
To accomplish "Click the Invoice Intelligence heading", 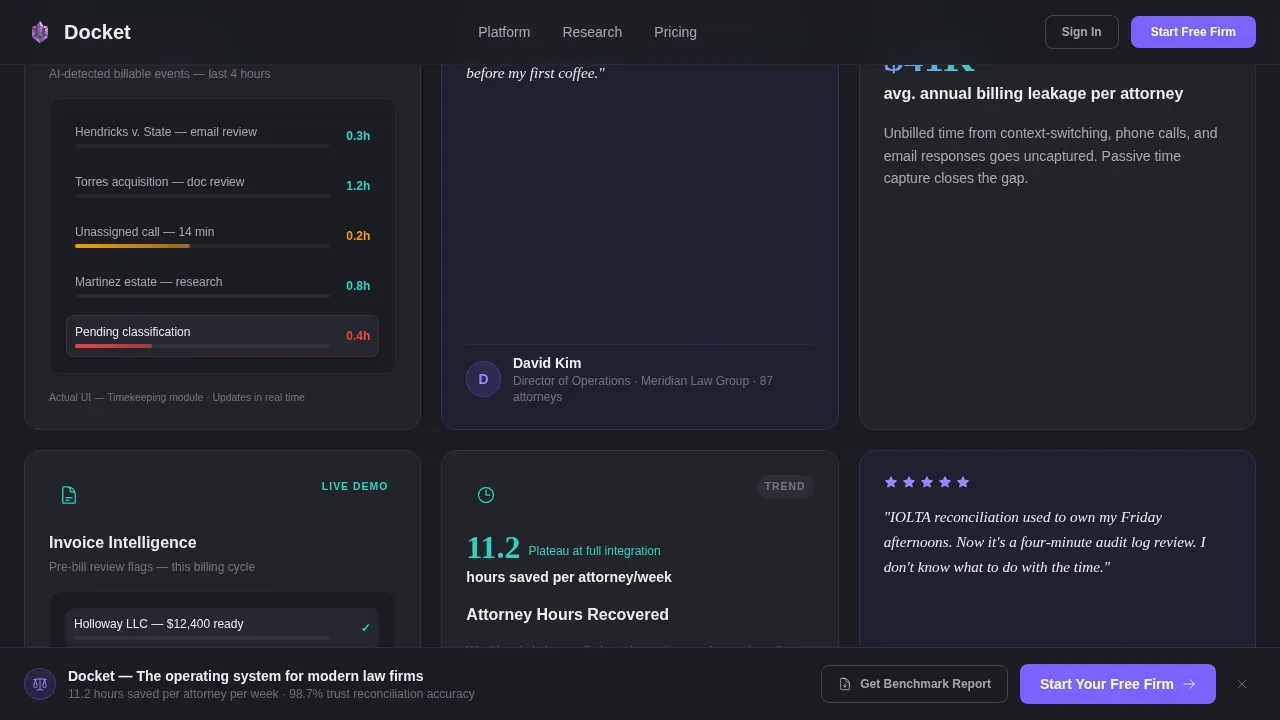I will 123,542.
